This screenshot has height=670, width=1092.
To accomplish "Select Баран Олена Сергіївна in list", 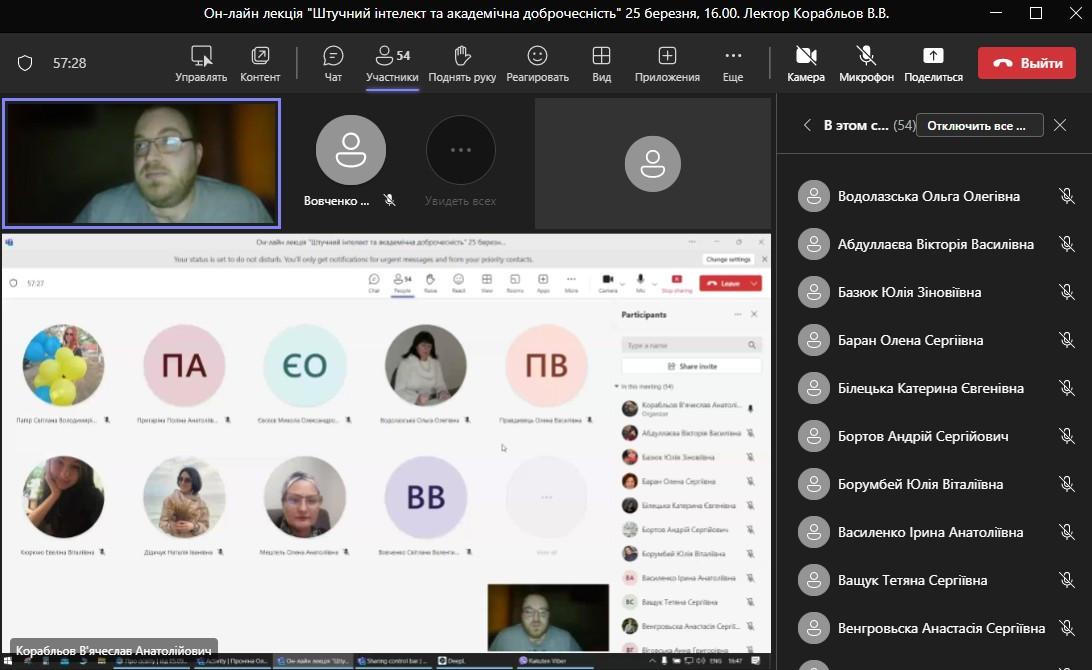I will coord(910,340).
